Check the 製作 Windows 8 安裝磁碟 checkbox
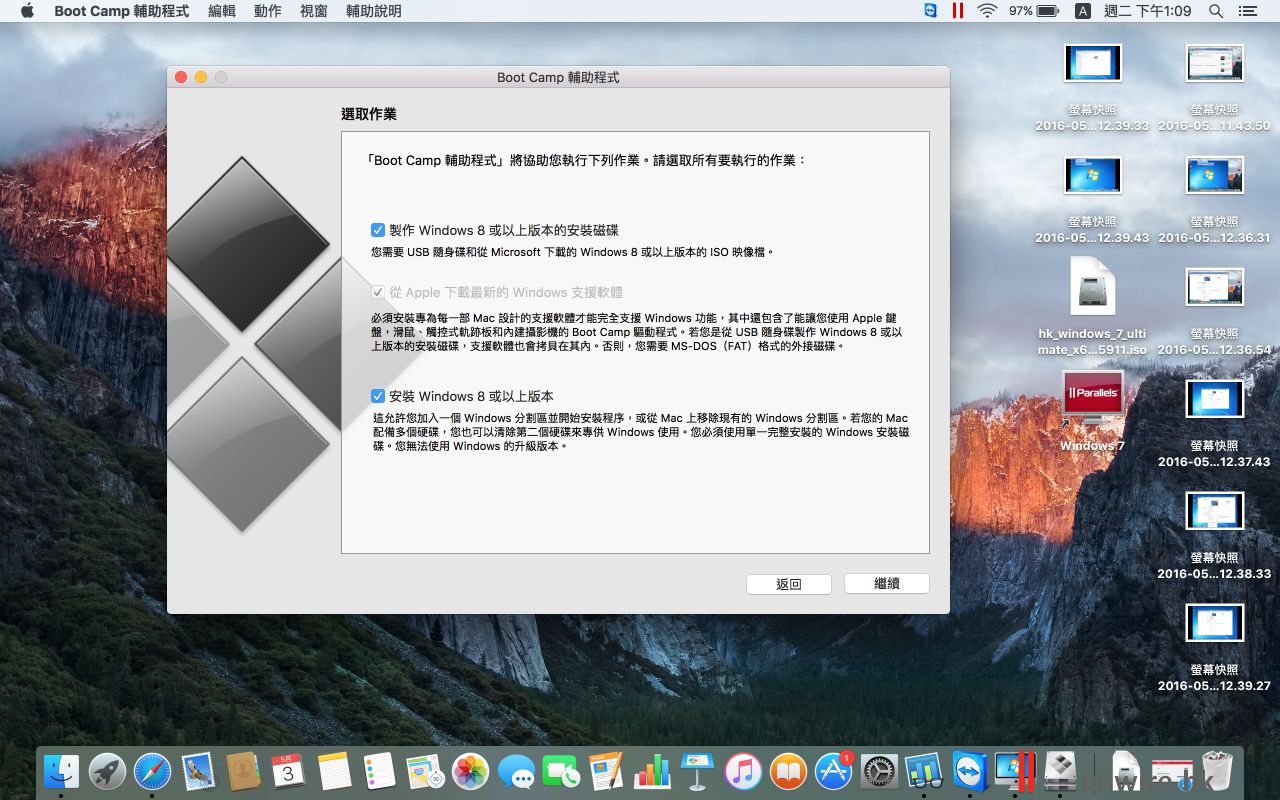The image size is (1280, 800). coord(378,230)
